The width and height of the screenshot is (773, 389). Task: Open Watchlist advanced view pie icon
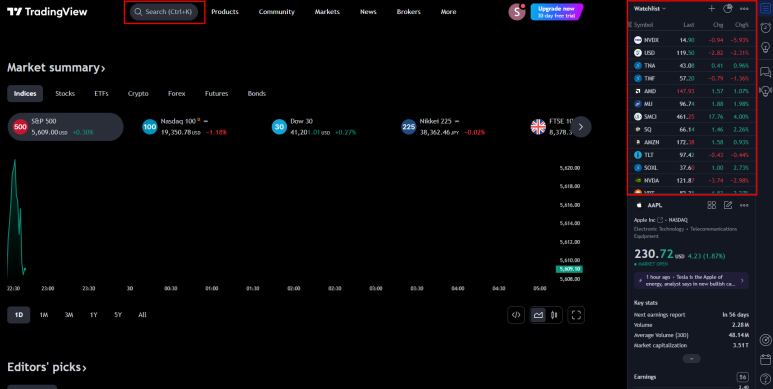[x=728, y=8]
